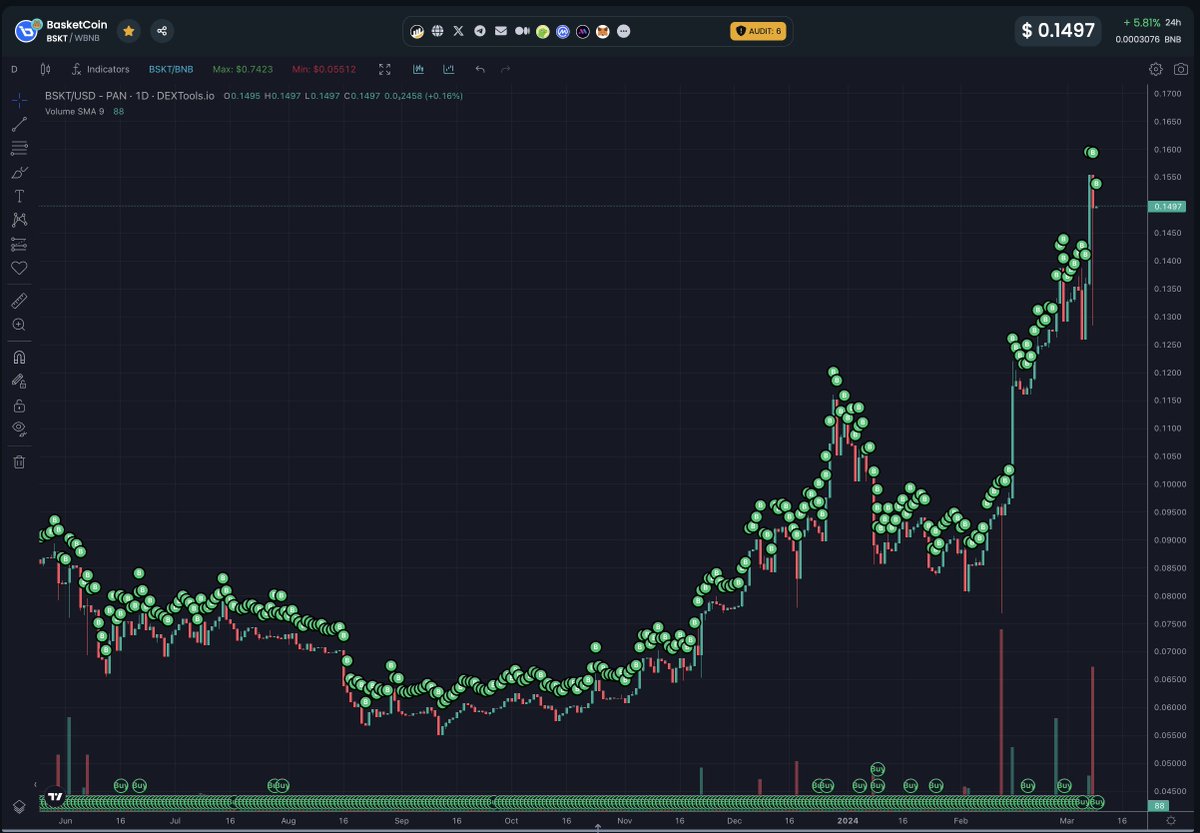Viewport: 1200px width, 833px height.
Task: Open the email envelope icon
Action: (500, 31)
